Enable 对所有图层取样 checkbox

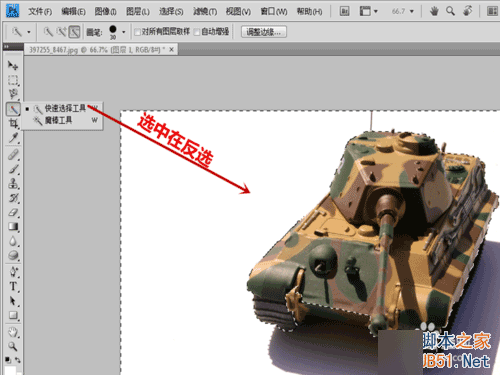(x=137, y=32)
